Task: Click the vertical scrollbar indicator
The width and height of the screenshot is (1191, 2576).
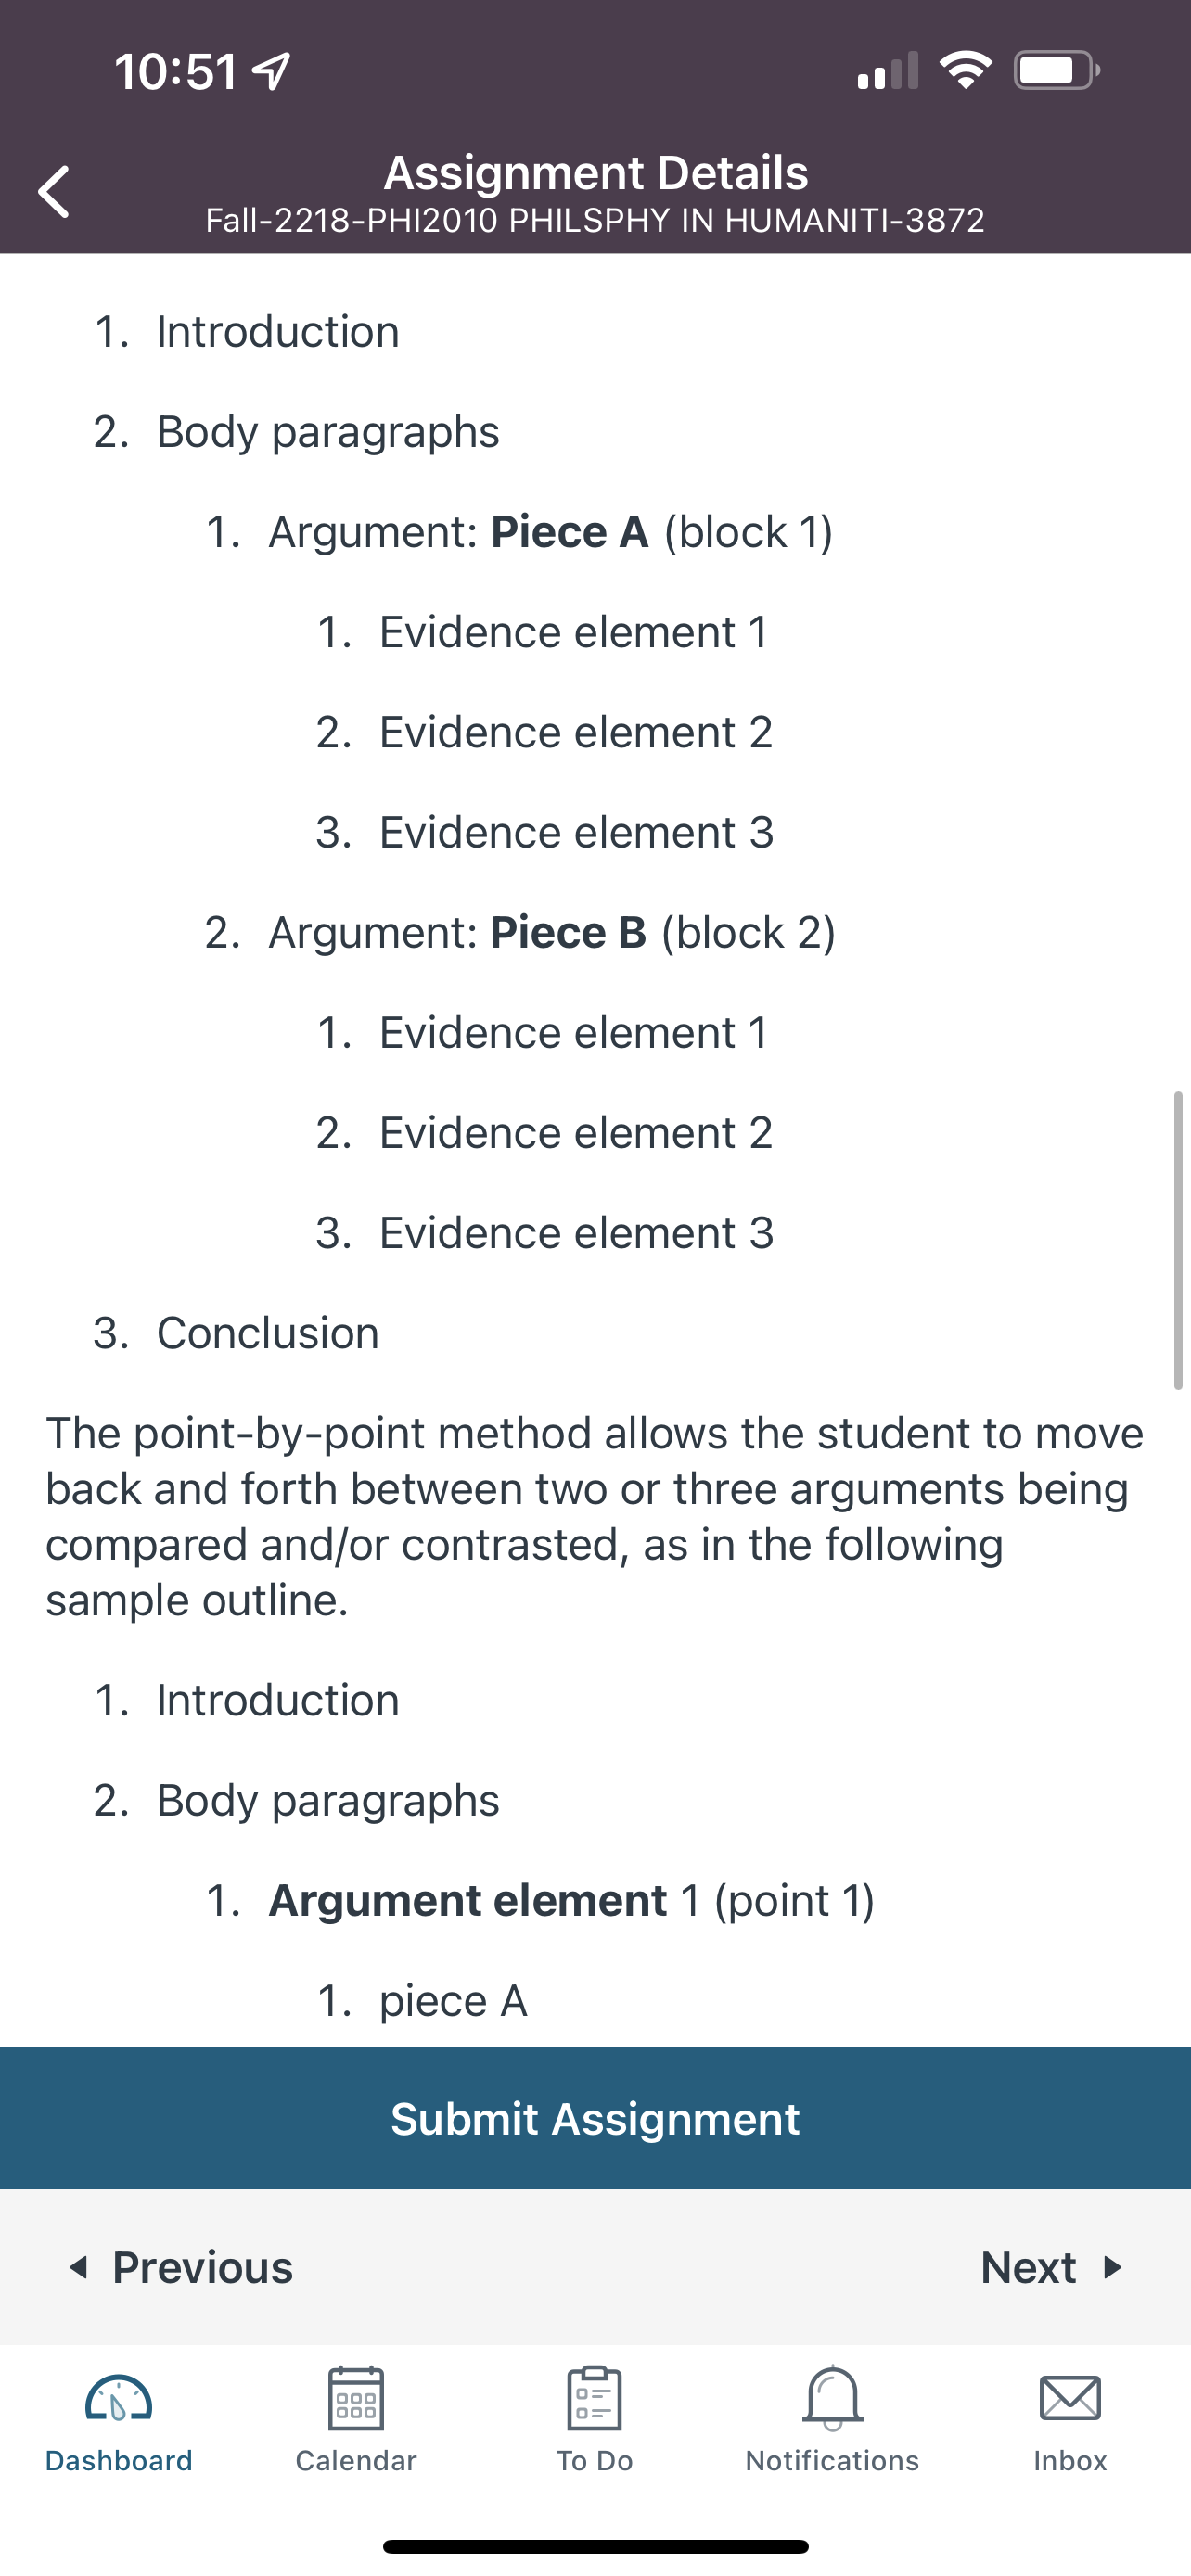Action: (1178, 1240)
